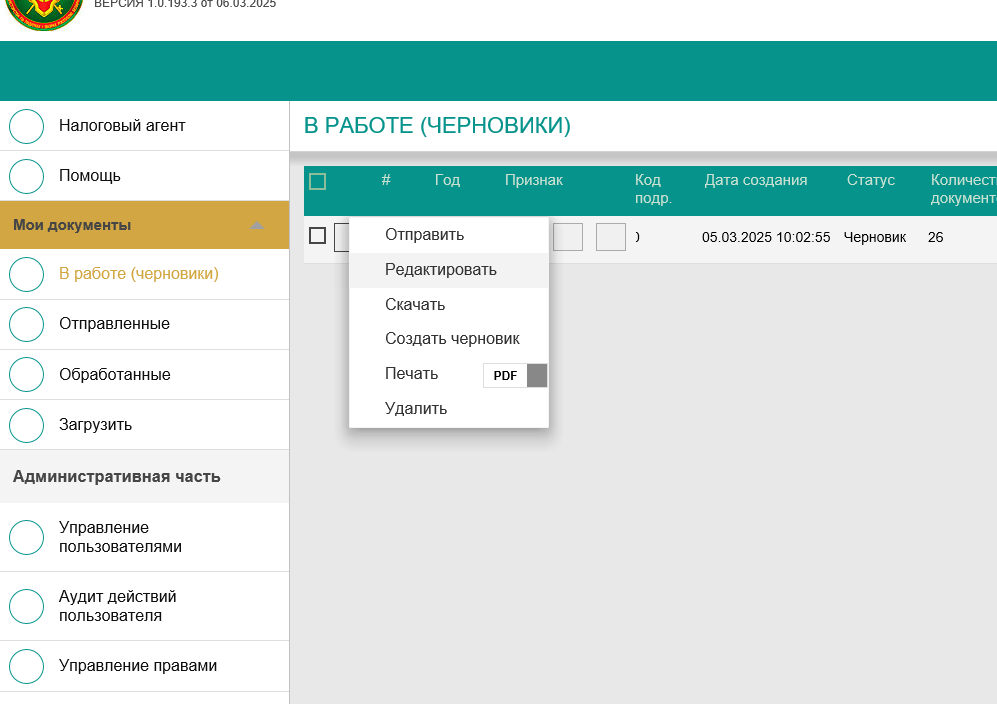Click the circle icon beside Отправленные
This screenshot has width=997, height=704.
[x=26, y=324]
